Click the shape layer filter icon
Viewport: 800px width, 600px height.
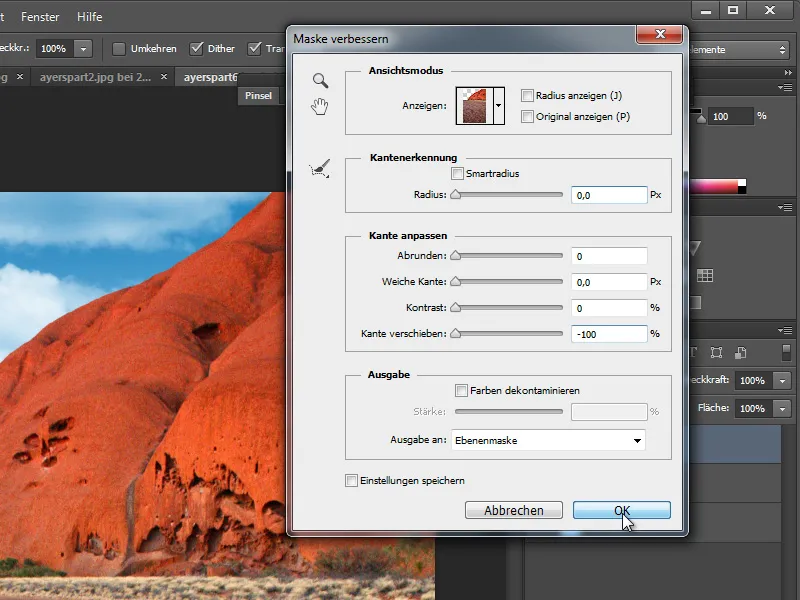(x=716, y=353)
